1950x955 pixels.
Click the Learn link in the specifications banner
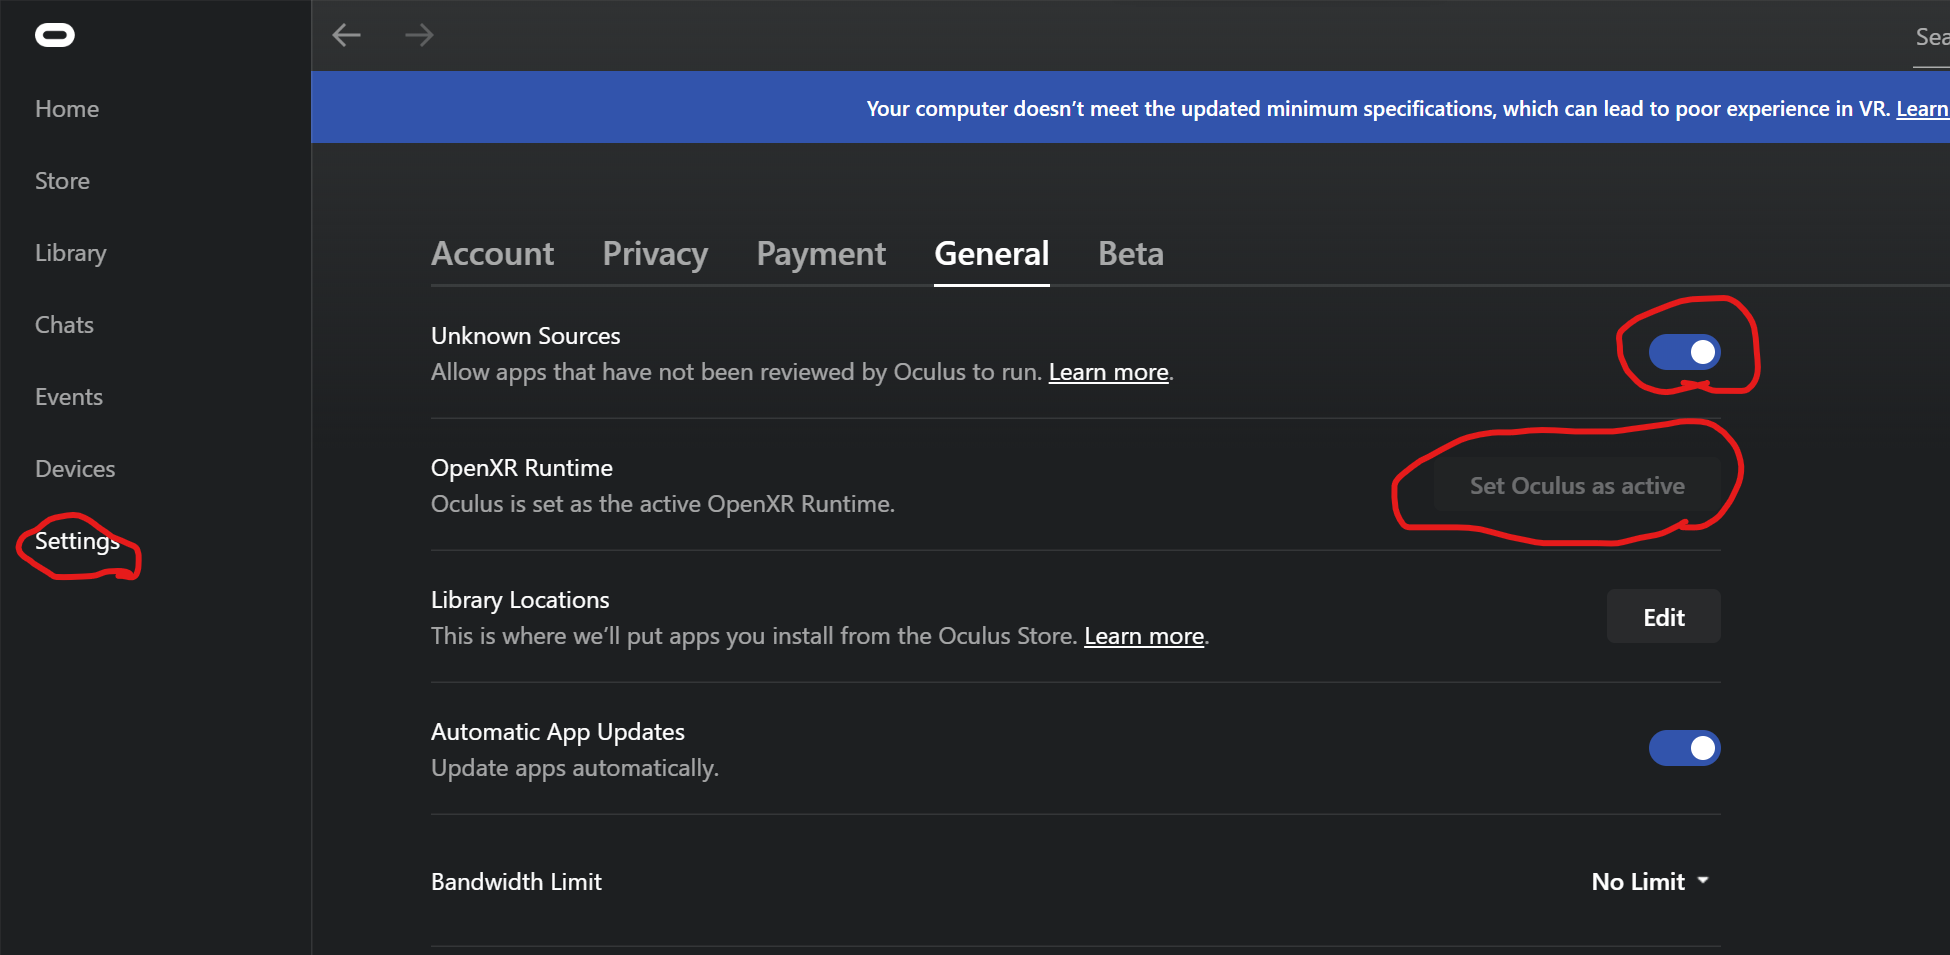1923,108
